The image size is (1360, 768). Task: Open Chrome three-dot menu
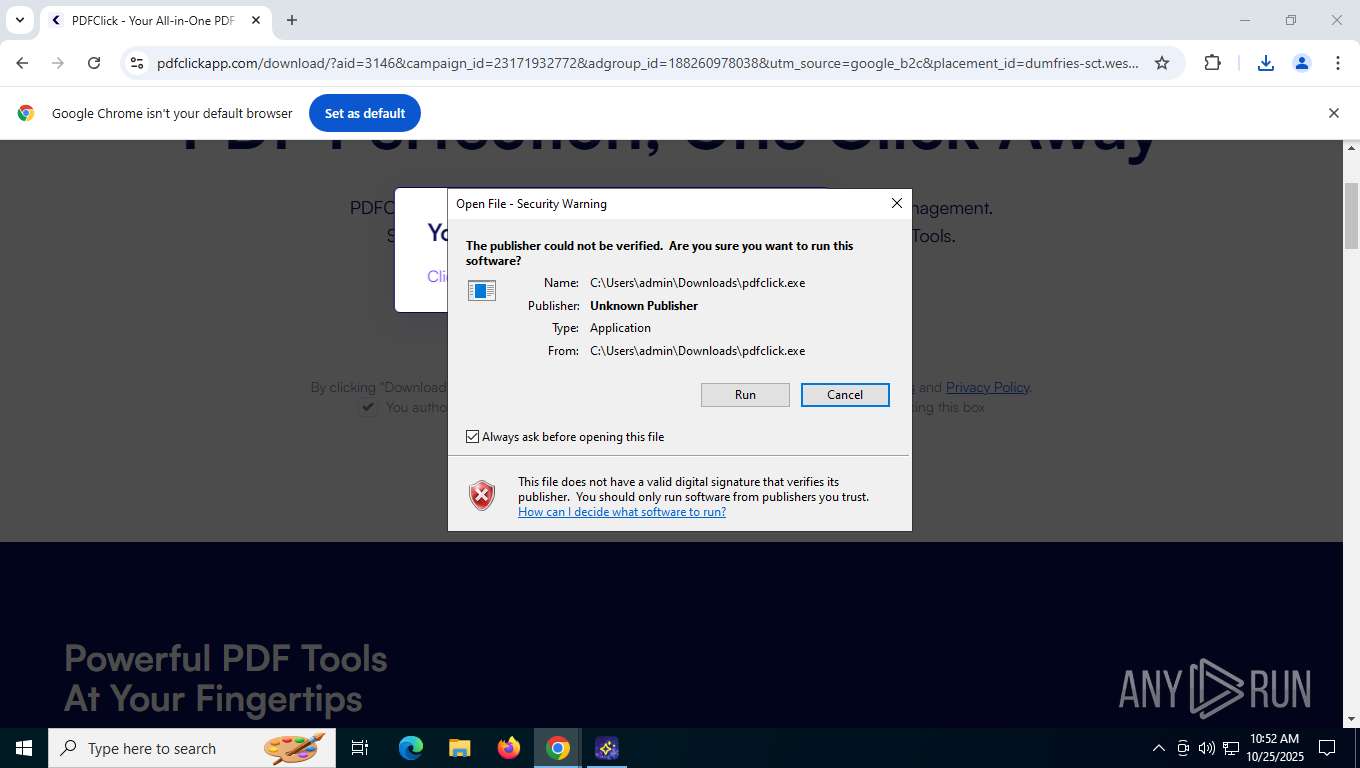1338,63
